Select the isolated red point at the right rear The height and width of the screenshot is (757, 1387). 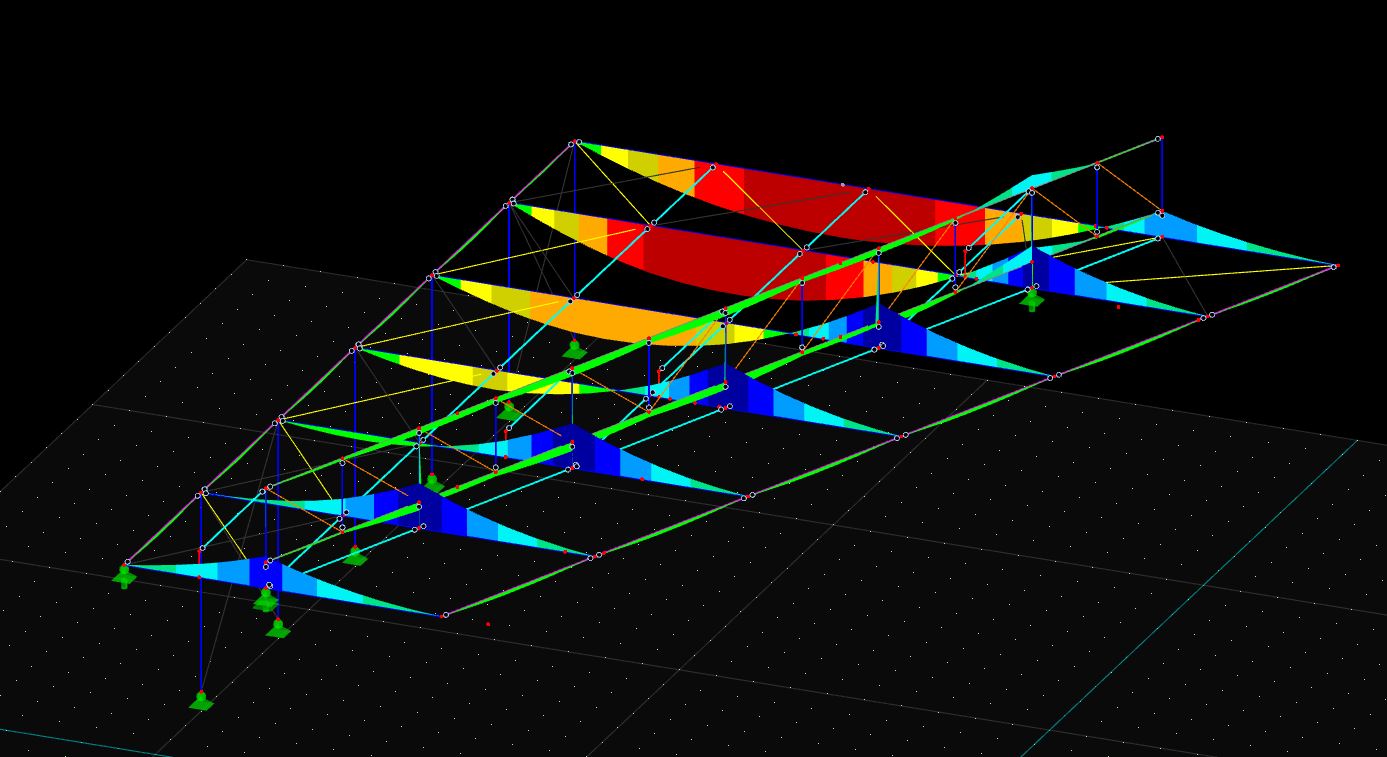pyautogui.click(x=1118, y=307)
